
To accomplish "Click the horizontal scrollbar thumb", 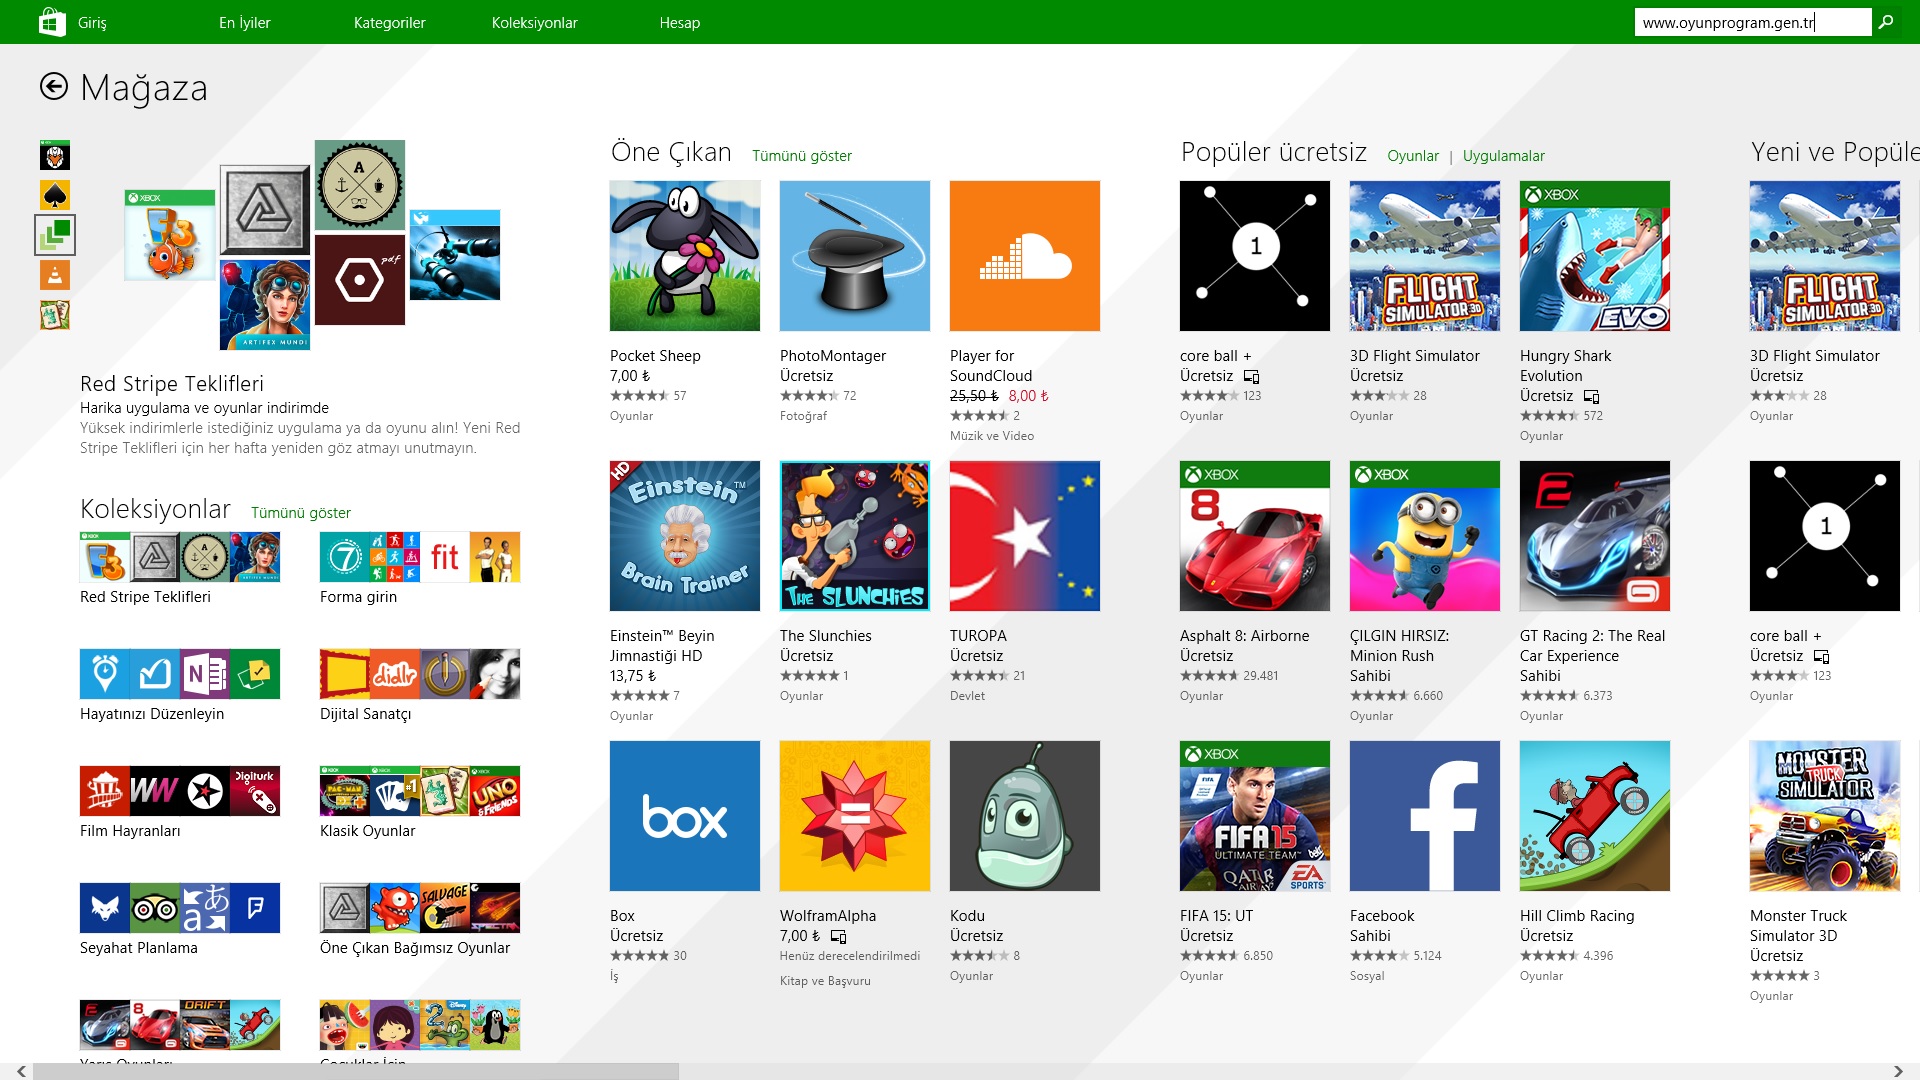I will (x=356, y=1071).
